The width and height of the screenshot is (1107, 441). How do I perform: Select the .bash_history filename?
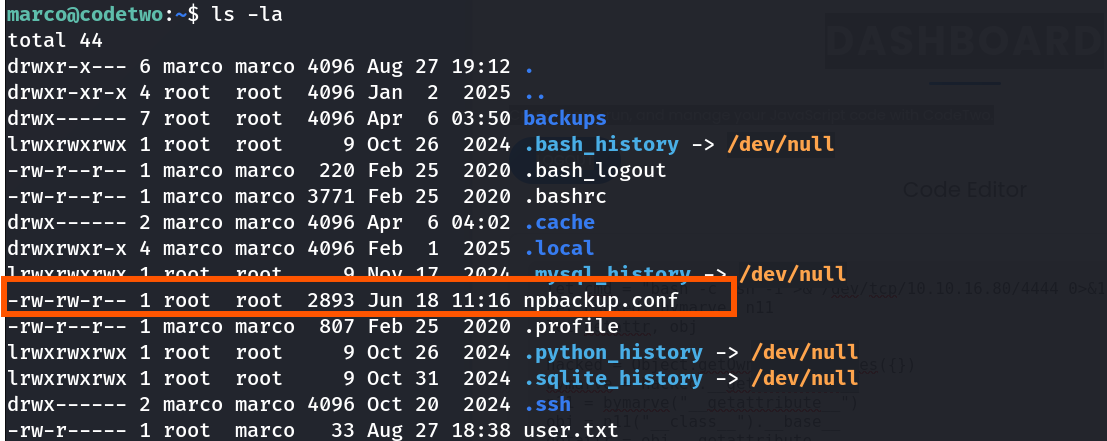pos(601,144)
